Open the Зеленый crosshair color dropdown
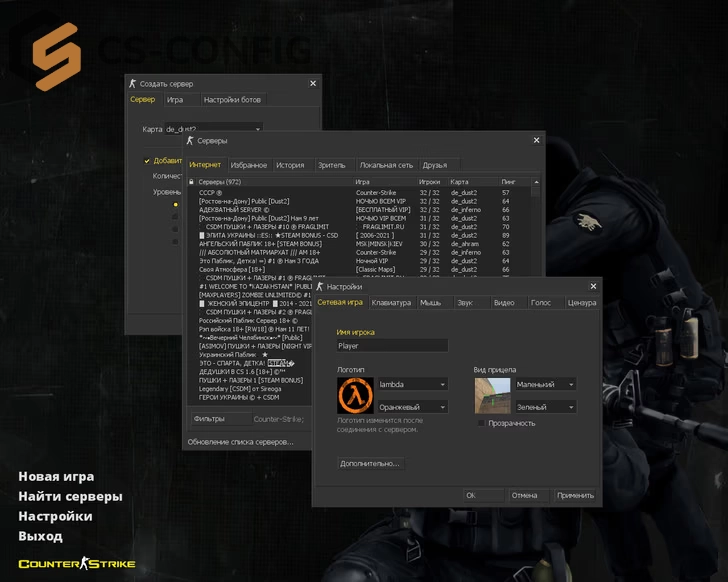728x582 pixels. [546, 407]
